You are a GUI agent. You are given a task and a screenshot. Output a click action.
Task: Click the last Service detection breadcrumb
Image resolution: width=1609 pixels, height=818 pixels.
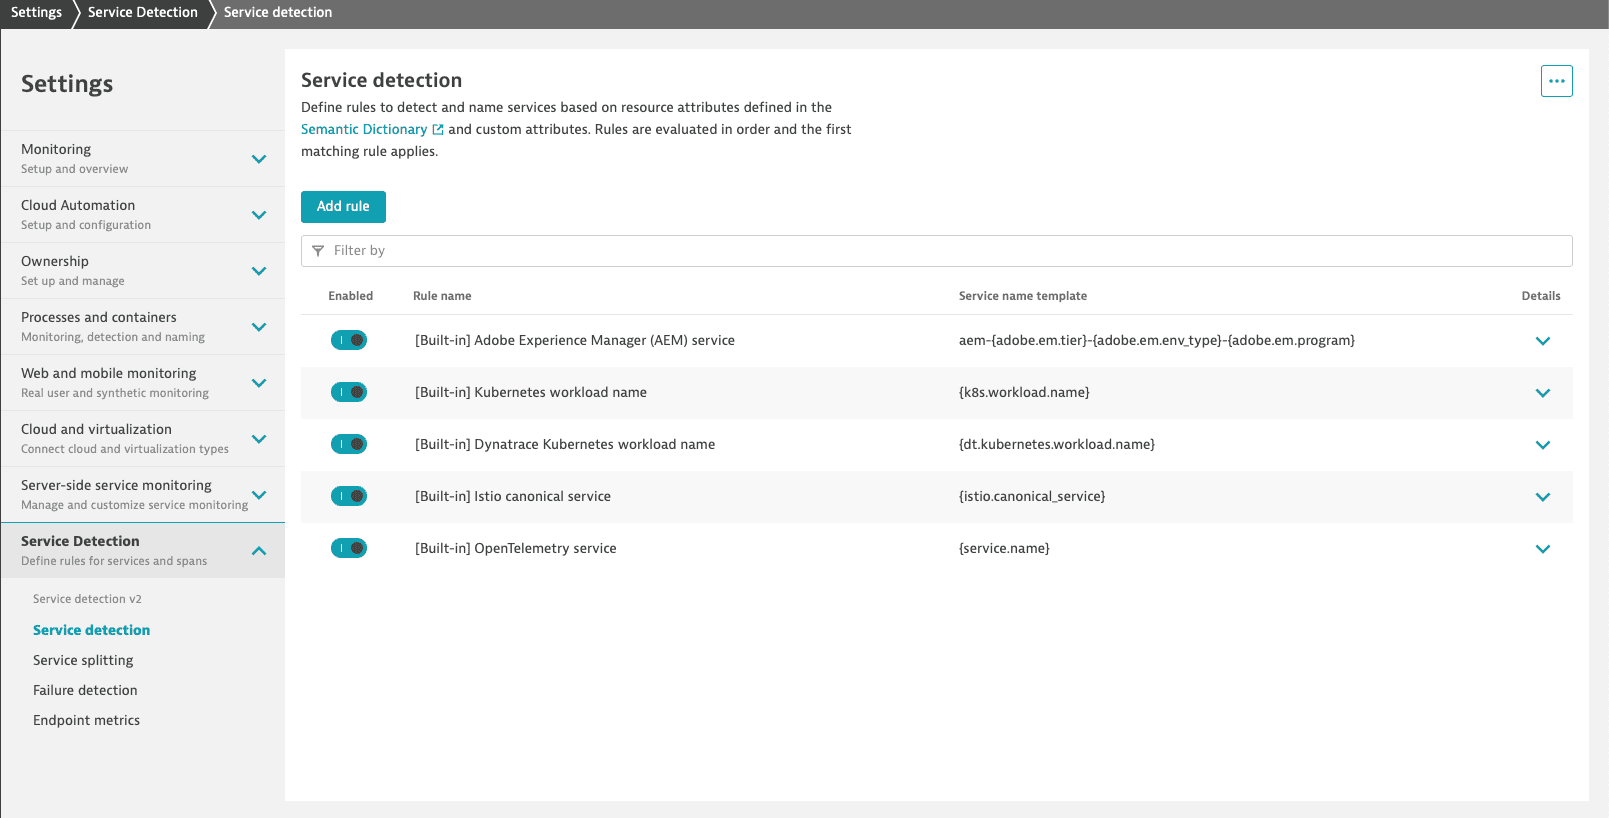(278, 12)
